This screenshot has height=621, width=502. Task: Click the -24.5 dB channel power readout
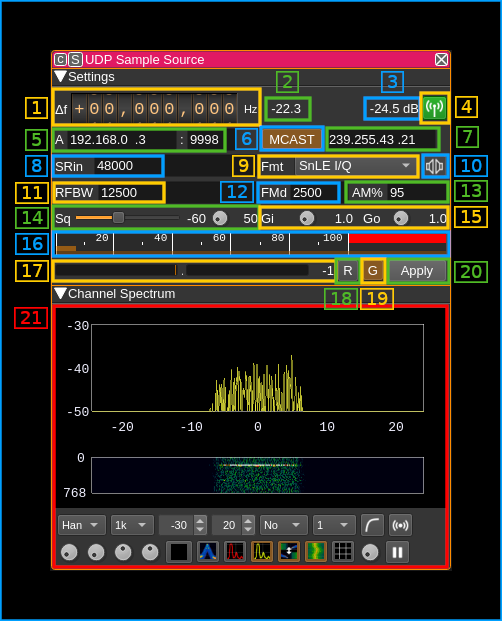(393, 109)
